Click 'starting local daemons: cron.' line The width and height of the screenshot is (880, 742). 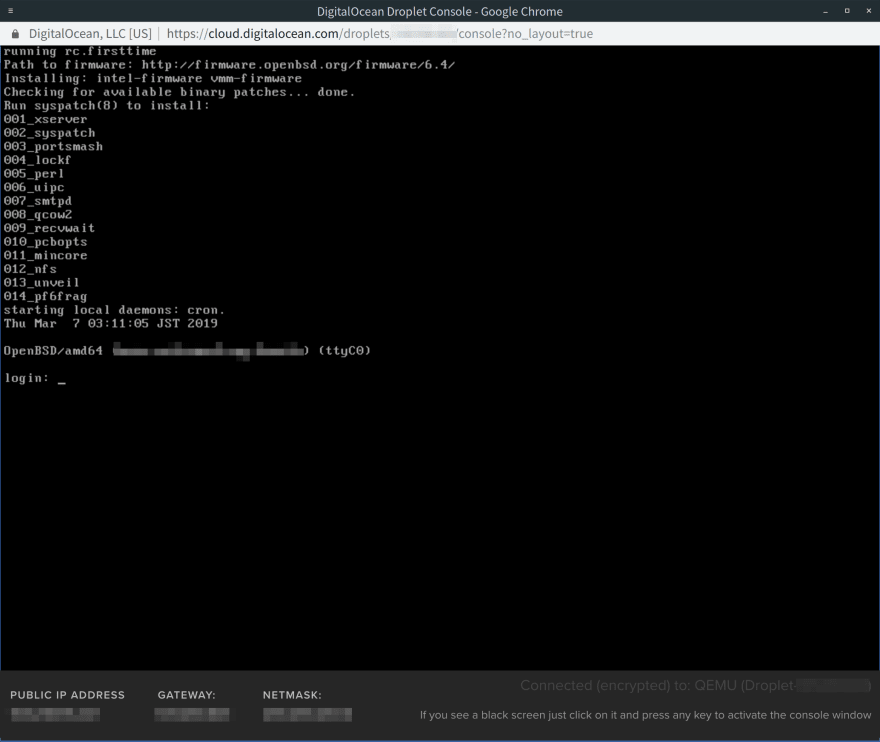(x=114, y=310)
